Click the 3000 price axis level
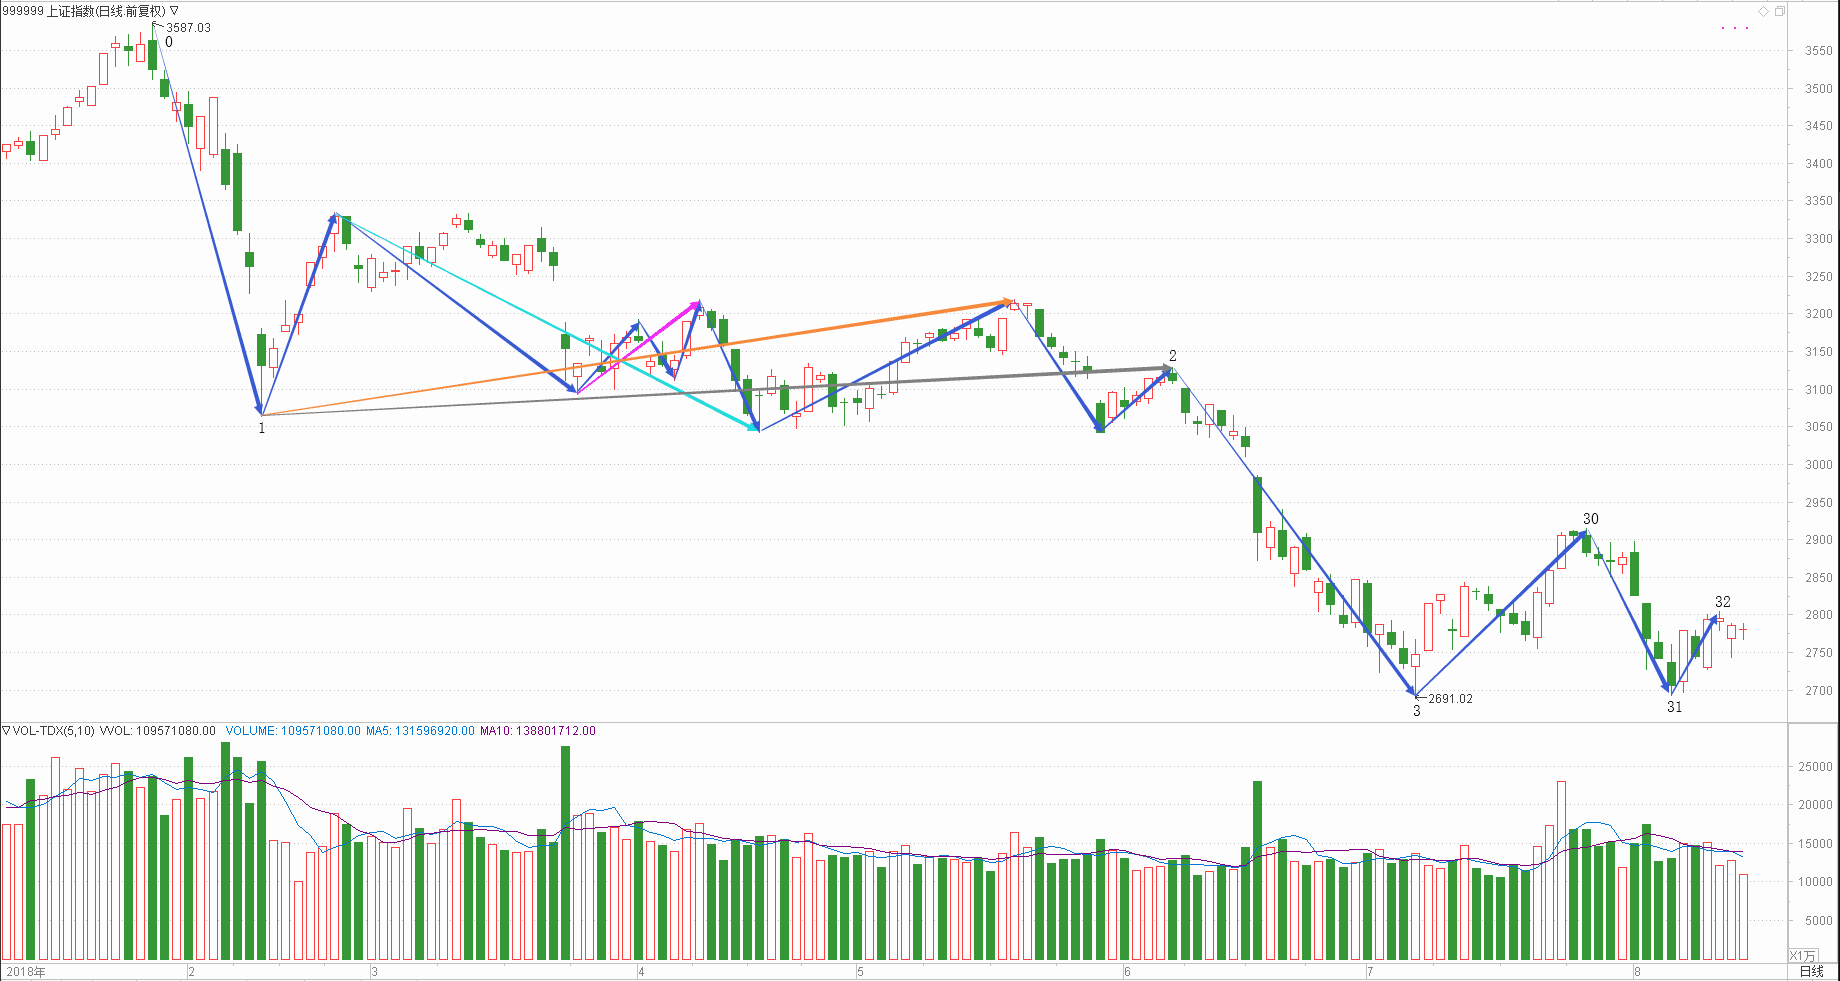1840x981 pixels. (x=1819, y=465)
